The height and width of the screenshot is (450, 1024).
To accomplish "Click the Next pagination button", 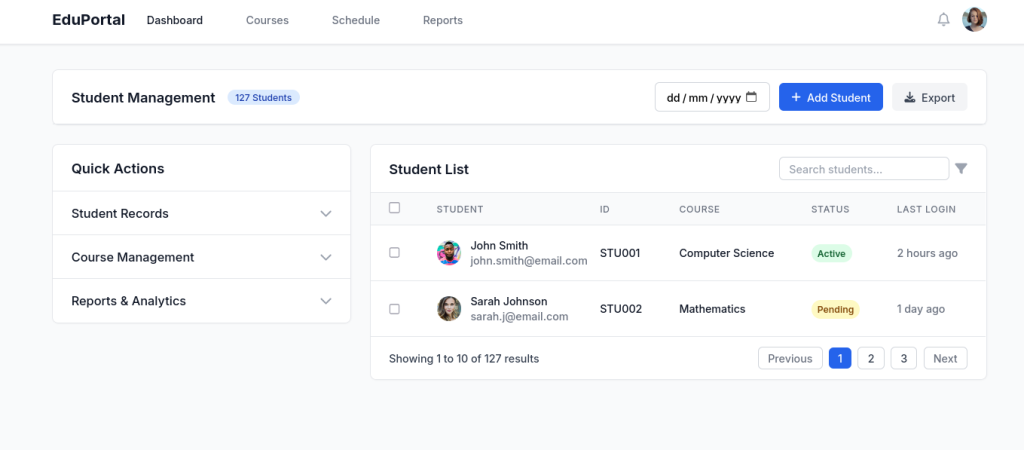I will pyautogui.click(x=945, y=358).
